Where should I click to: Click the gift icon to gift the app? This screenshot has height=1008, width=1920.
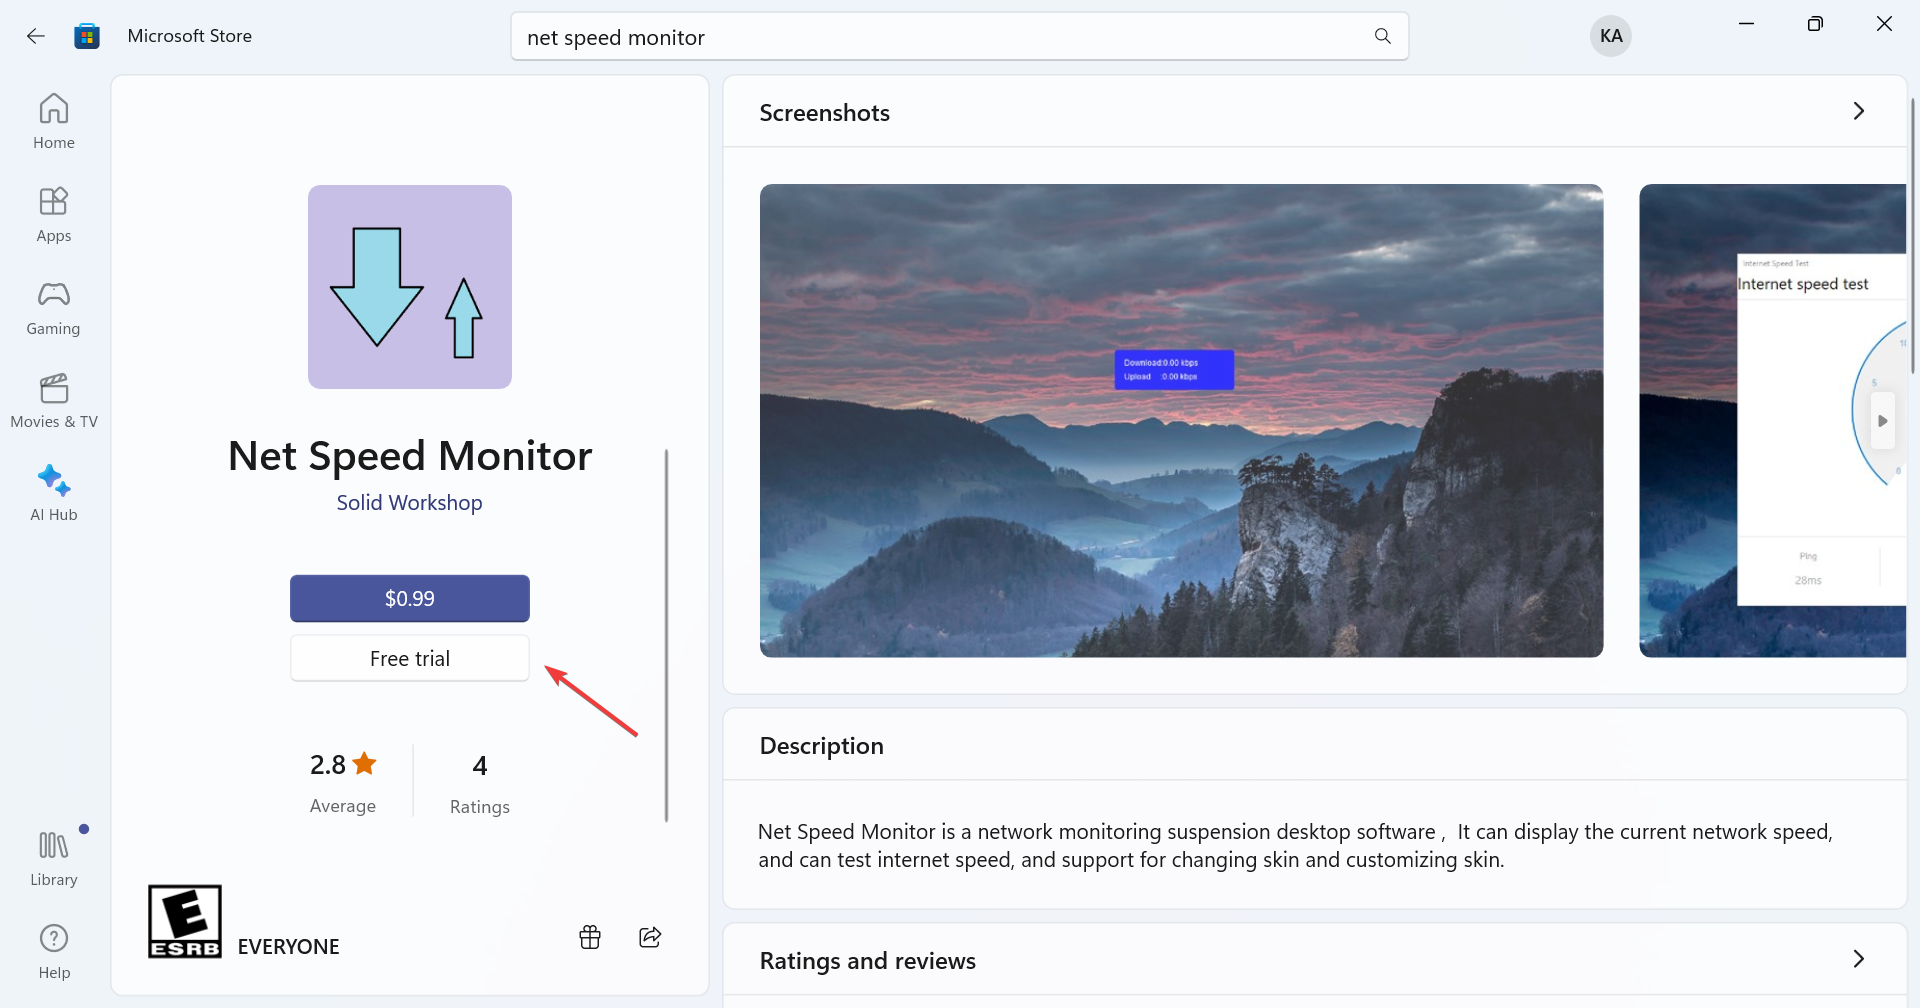(x=589, y=937)
